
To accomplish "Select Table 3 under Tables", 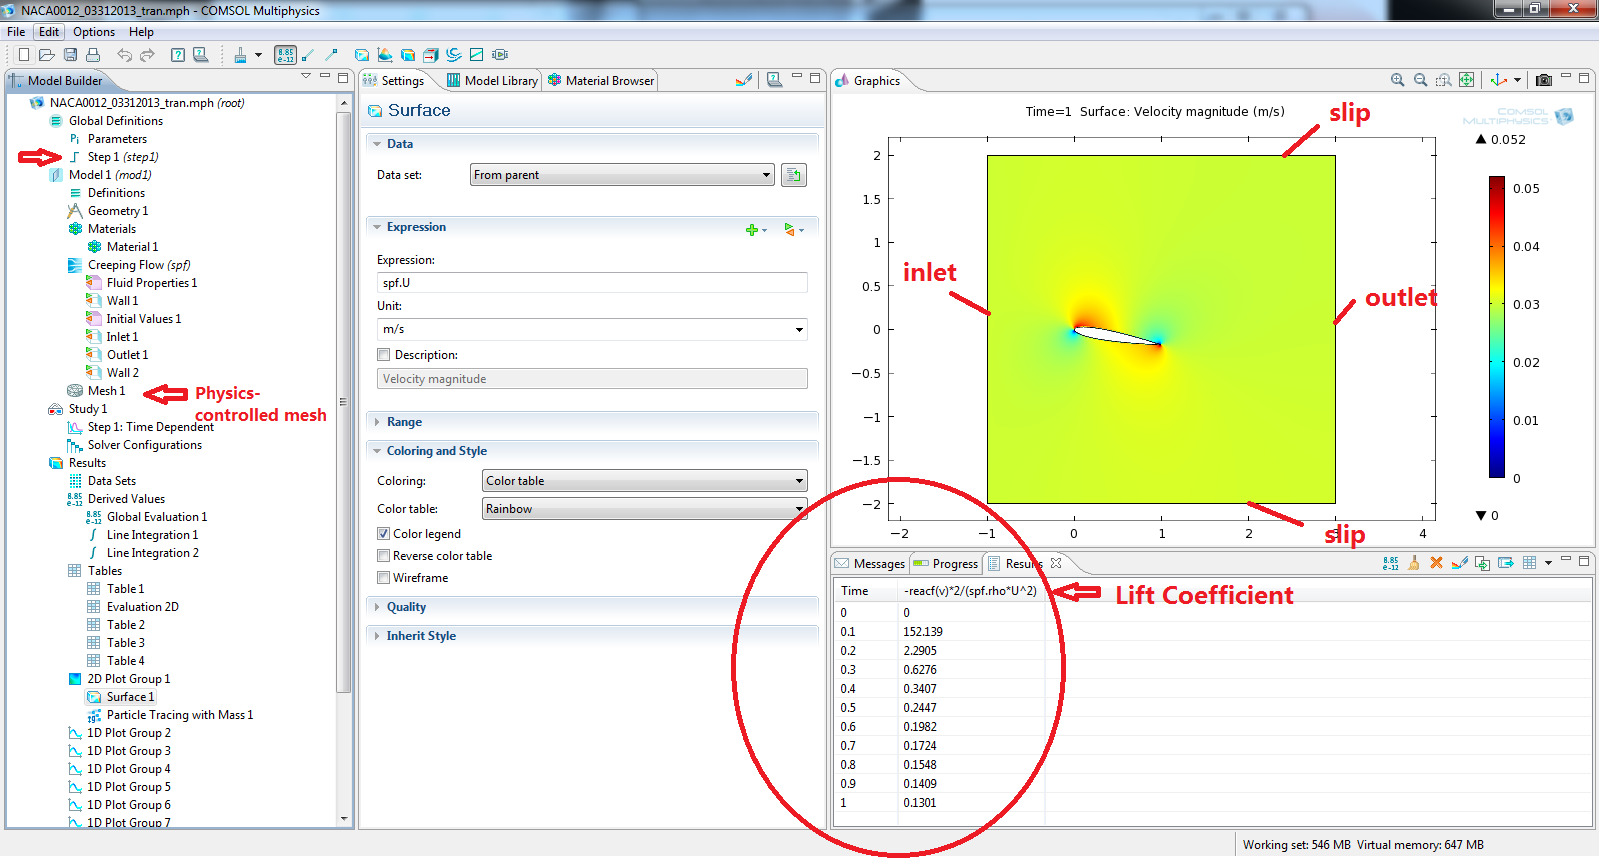I will point(125,643).
